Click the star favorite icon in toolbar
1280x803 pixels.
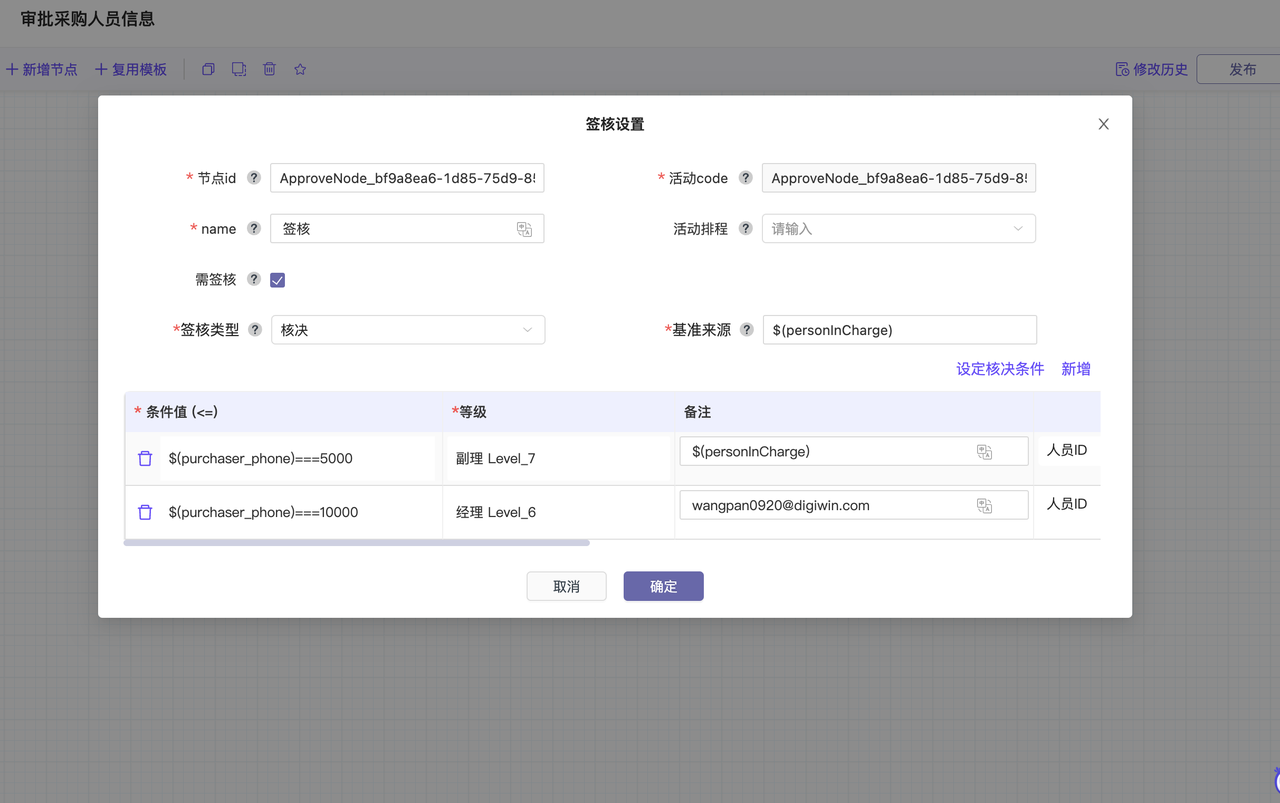pos(300,69)
